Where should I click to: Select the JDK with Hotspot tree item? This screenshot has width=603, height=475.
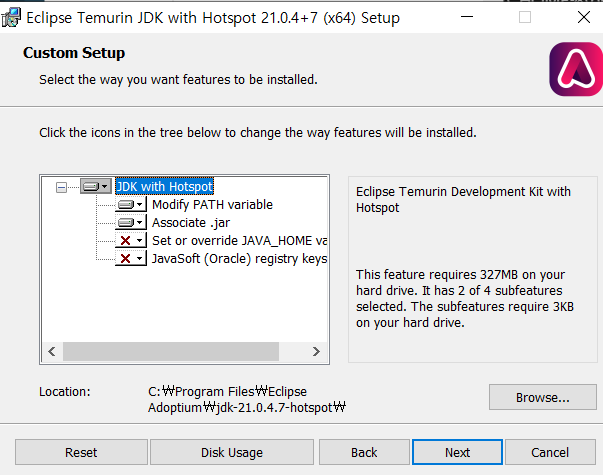164,187
